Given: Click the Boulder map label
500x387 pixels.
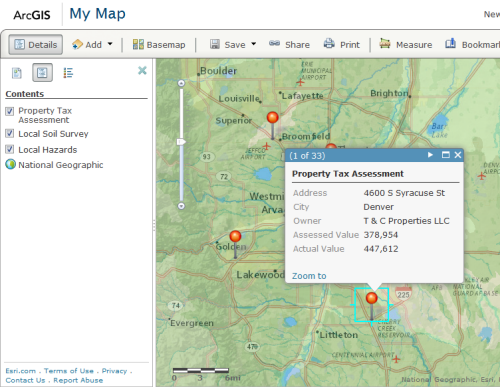Looking at the screenshot, I should [218, 71].
